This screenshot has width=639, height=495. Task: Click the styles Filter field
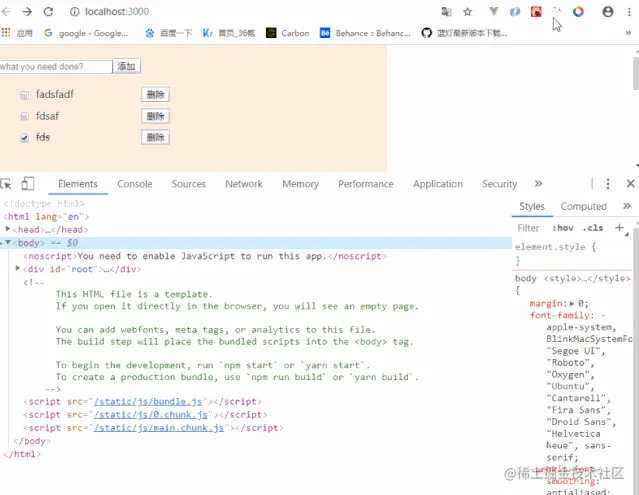tap(529, 228)
